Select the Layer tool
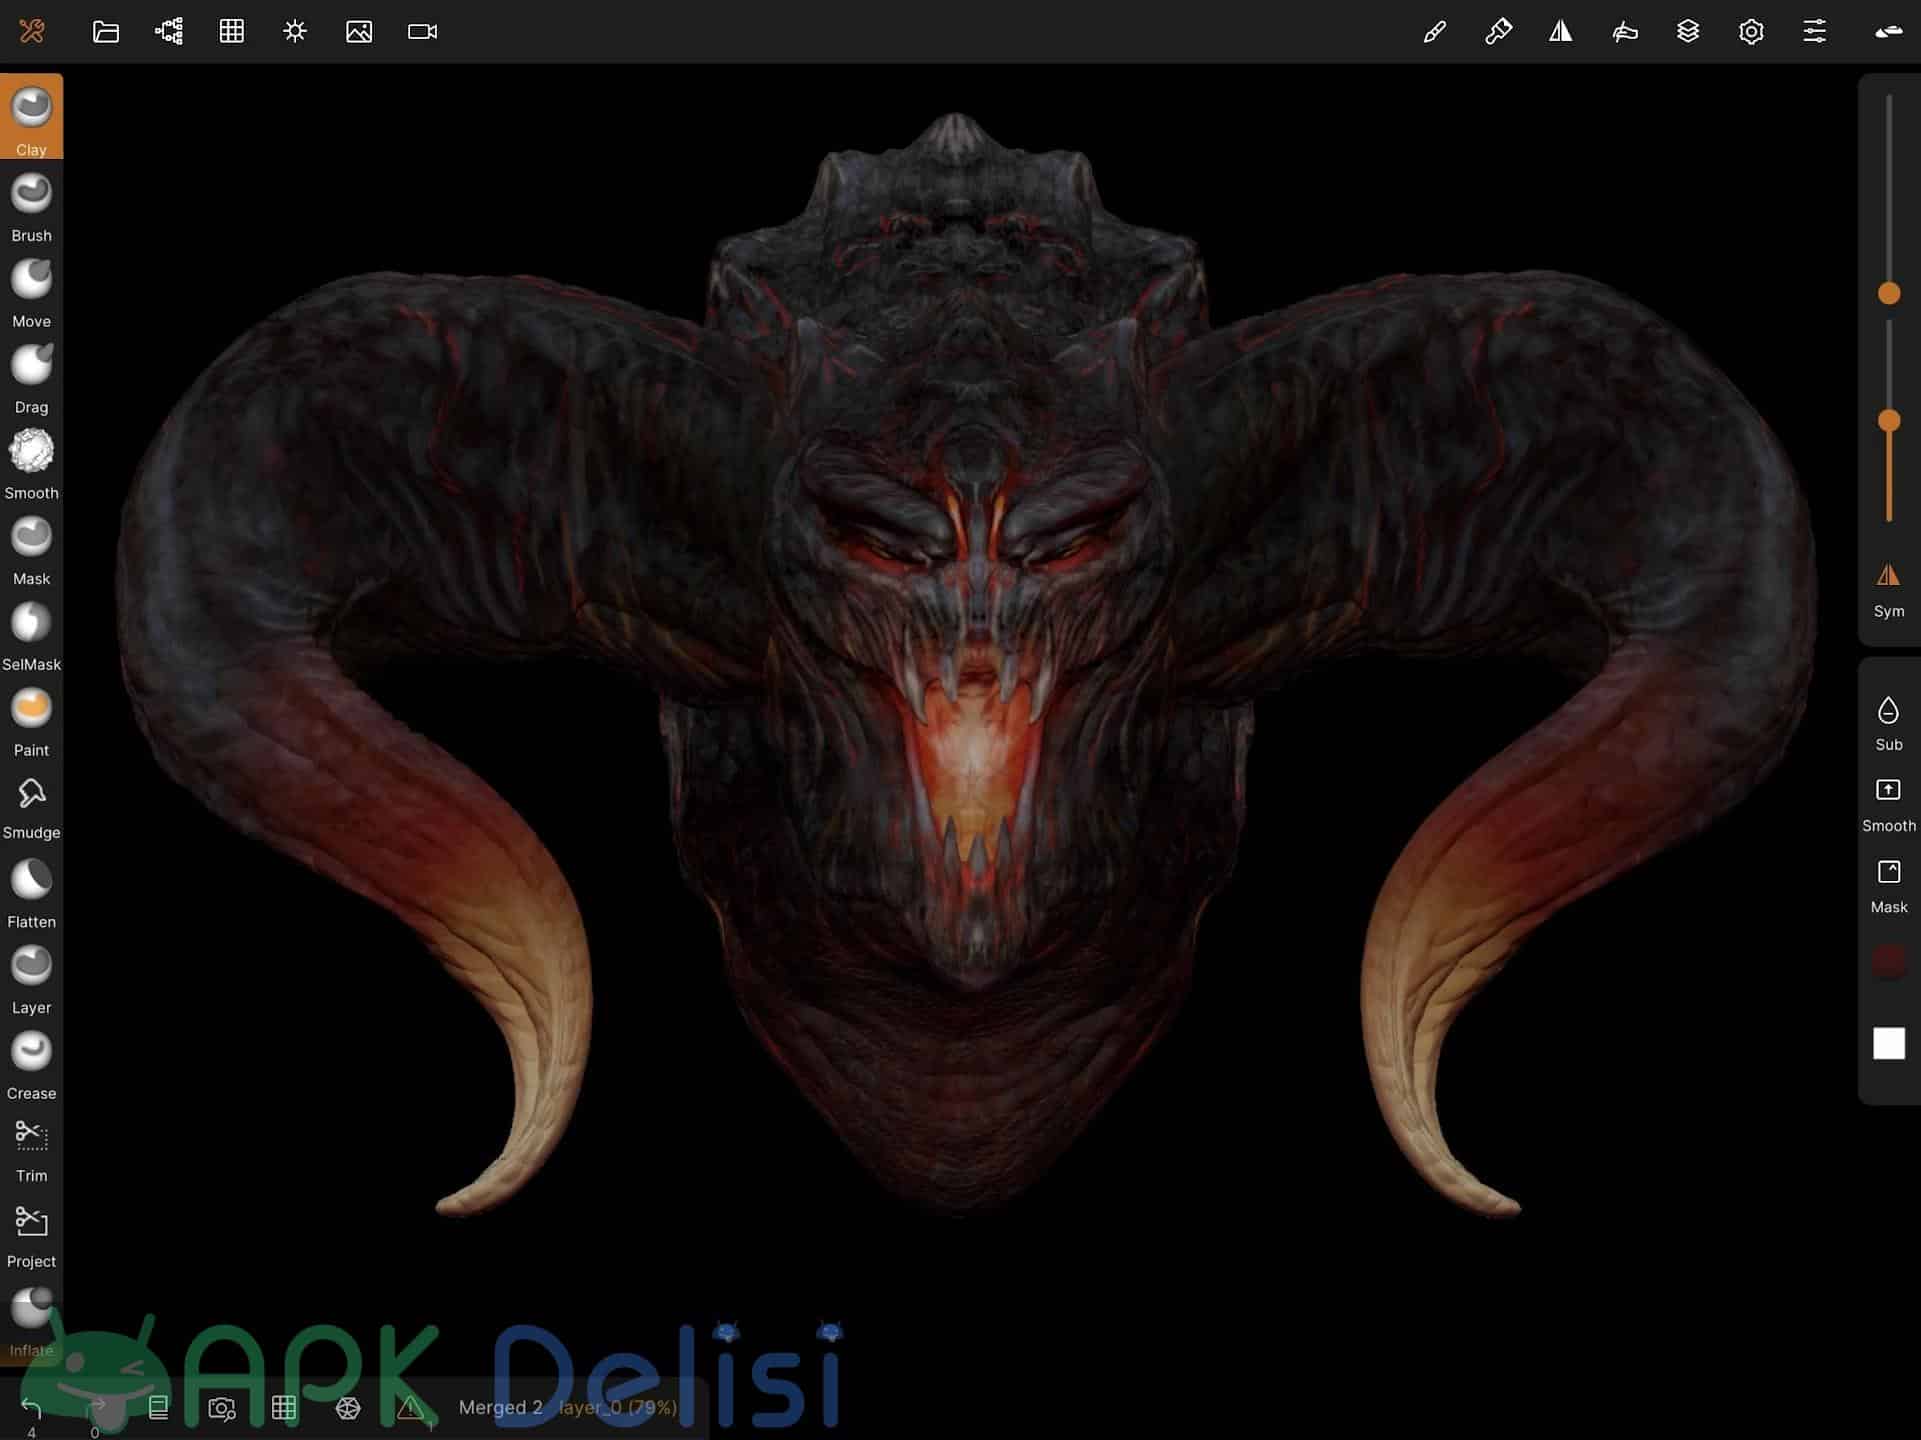 click(31, 979)
